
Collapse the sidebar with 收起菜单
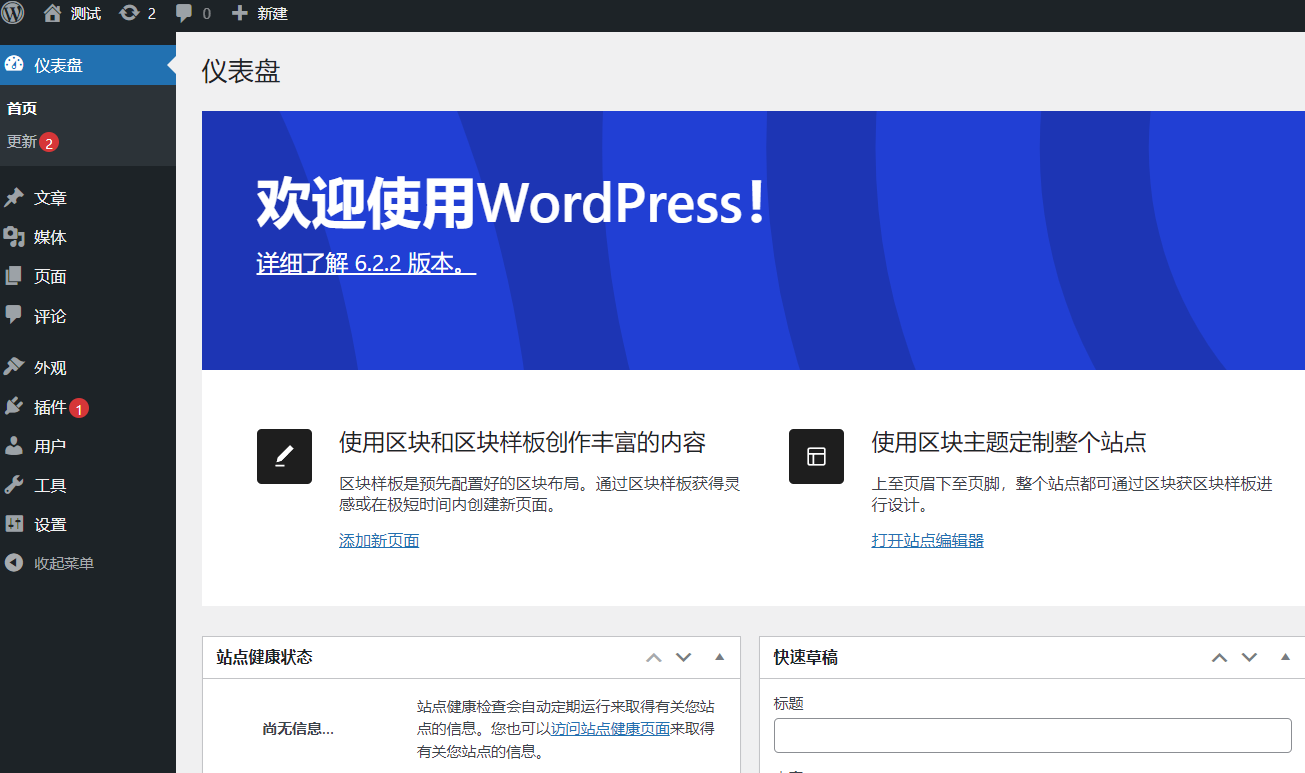[64, 564]
